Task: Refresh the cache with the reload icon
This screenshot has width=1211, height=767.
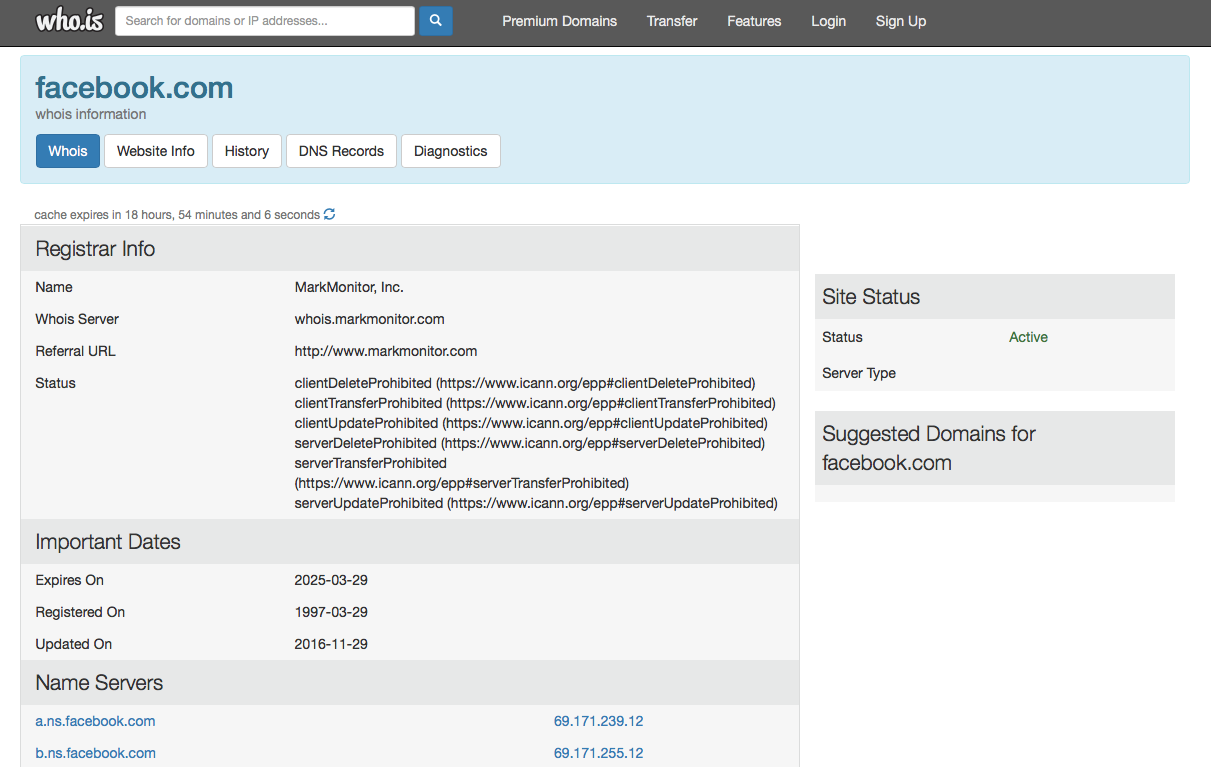Action: click(330, 214)
